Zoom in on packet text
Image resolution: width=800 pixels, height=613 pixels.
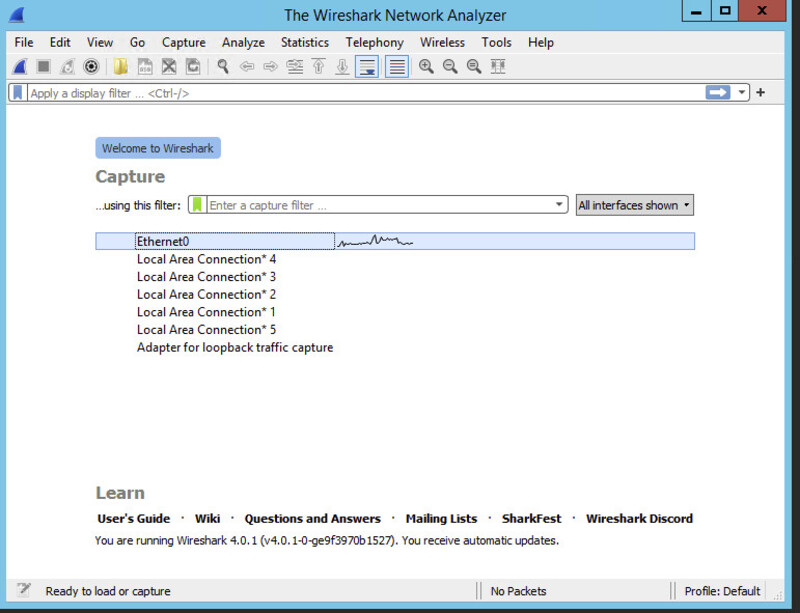pos(426,67)
